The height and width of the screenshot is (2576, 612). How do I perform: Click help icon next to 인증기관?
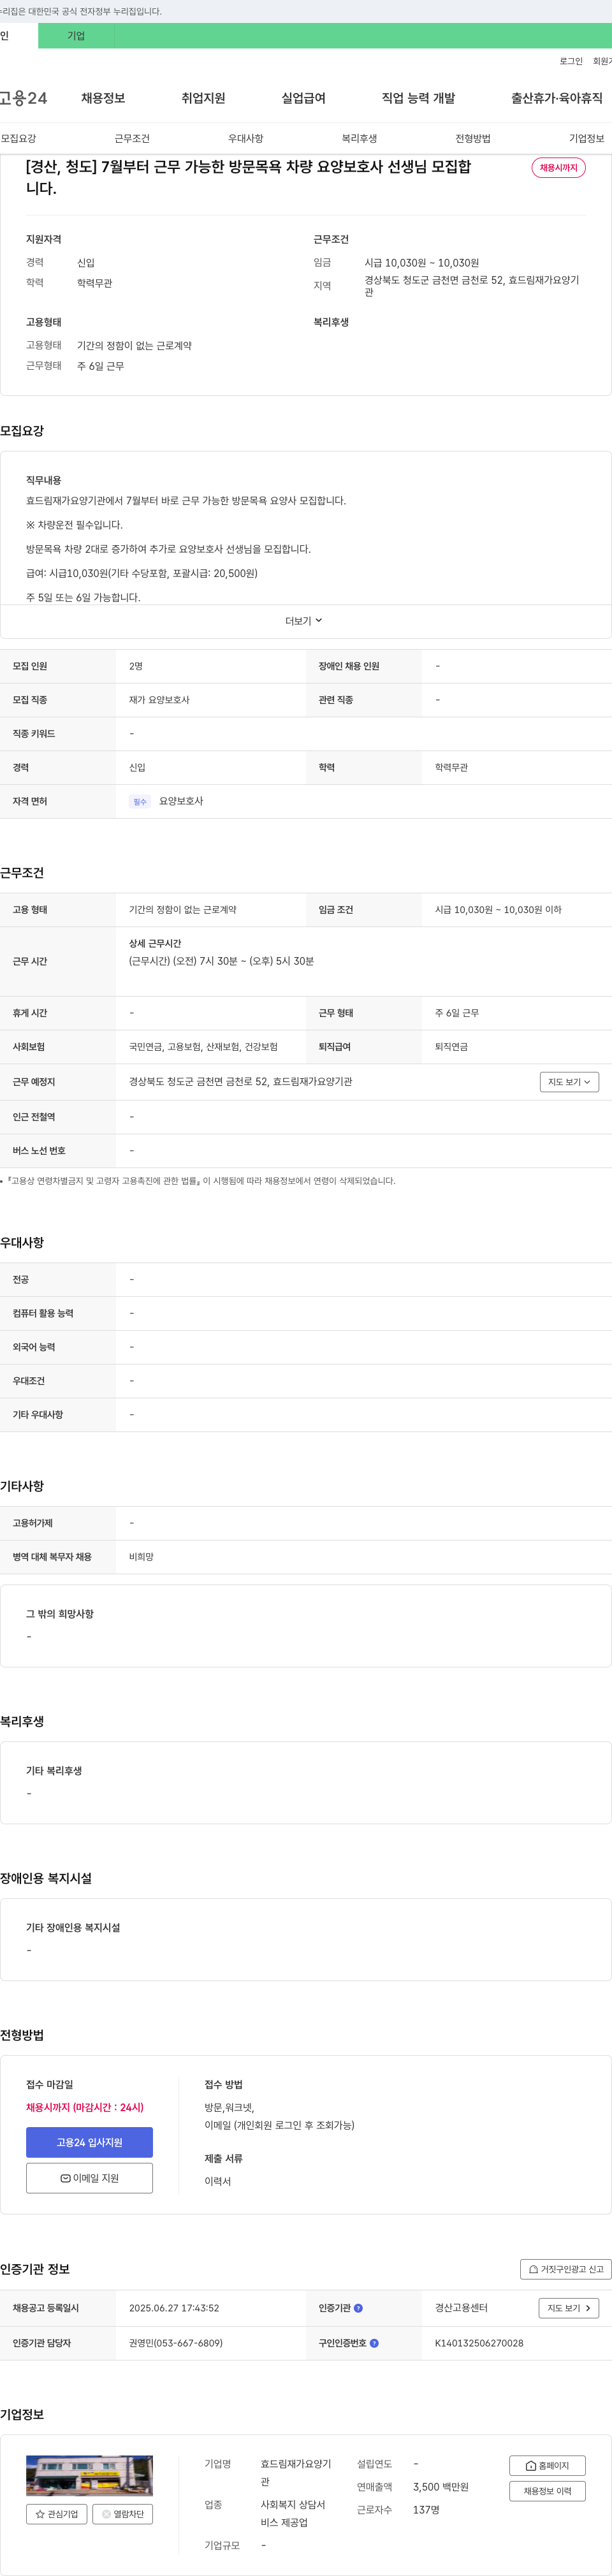(x=358, y=2308)
